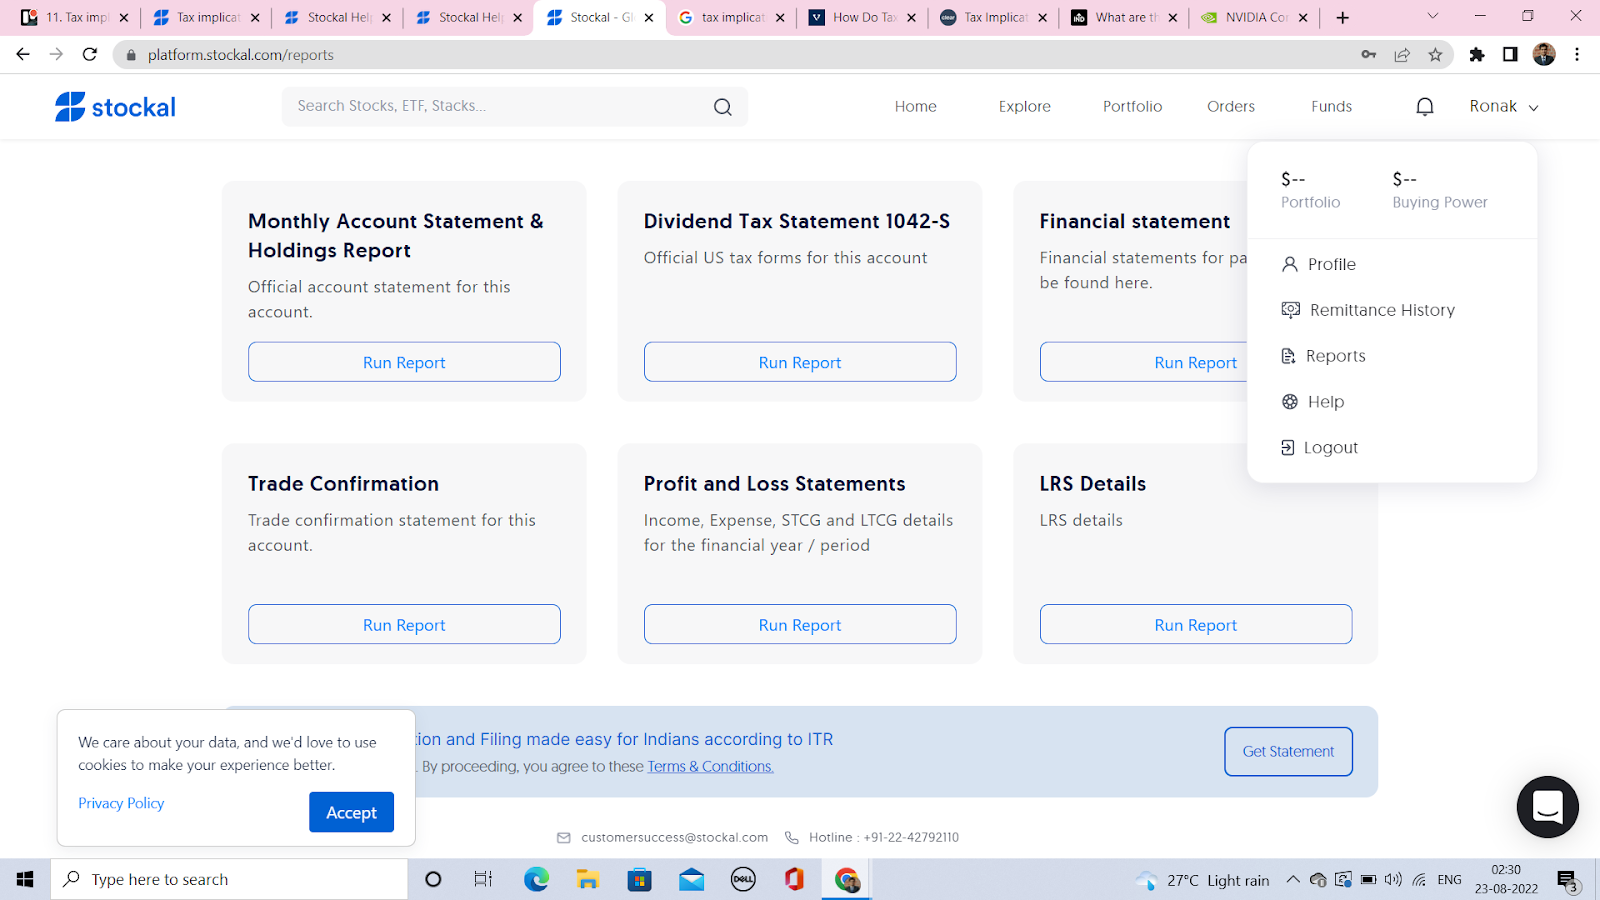1600x900 pixels.
Task: Open the browser extensions puzzle icon
Action: (1477, 54)
